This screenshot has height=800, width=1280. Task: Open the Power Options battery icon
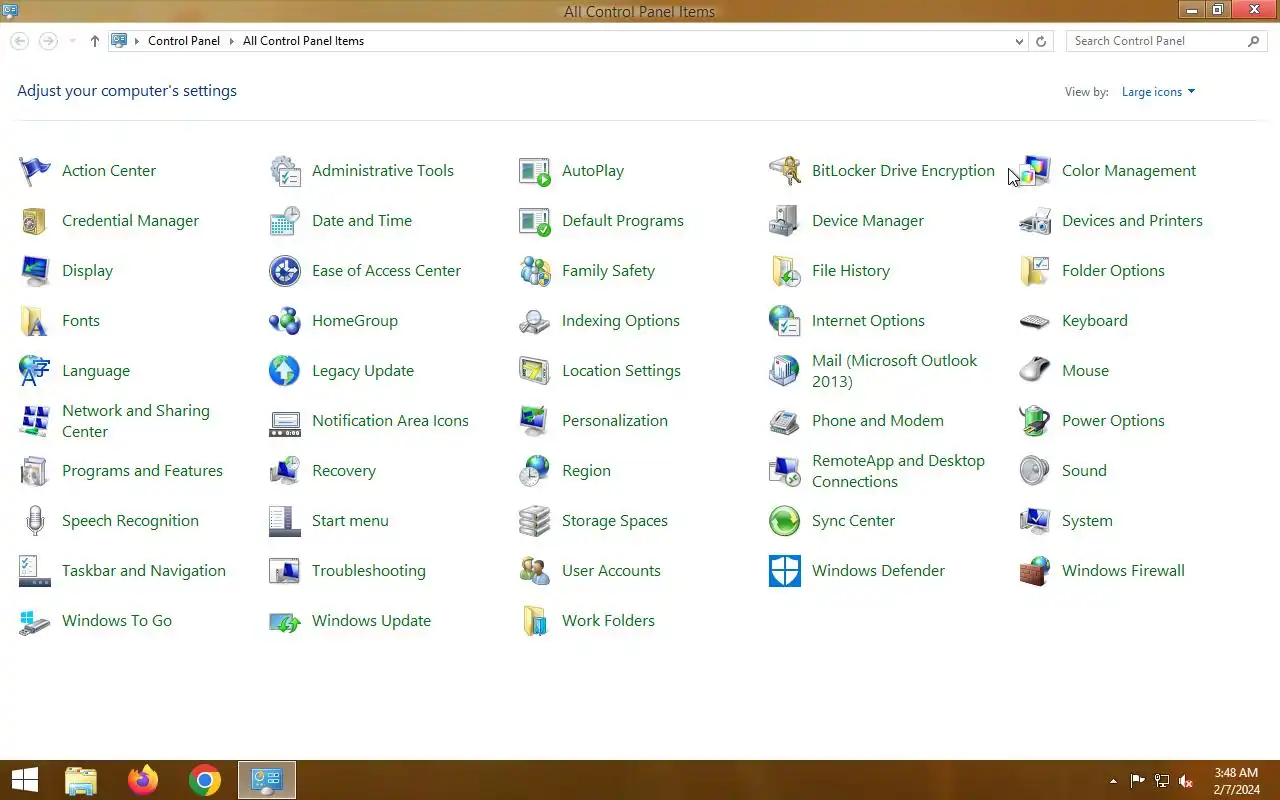tap(1035, 421)
